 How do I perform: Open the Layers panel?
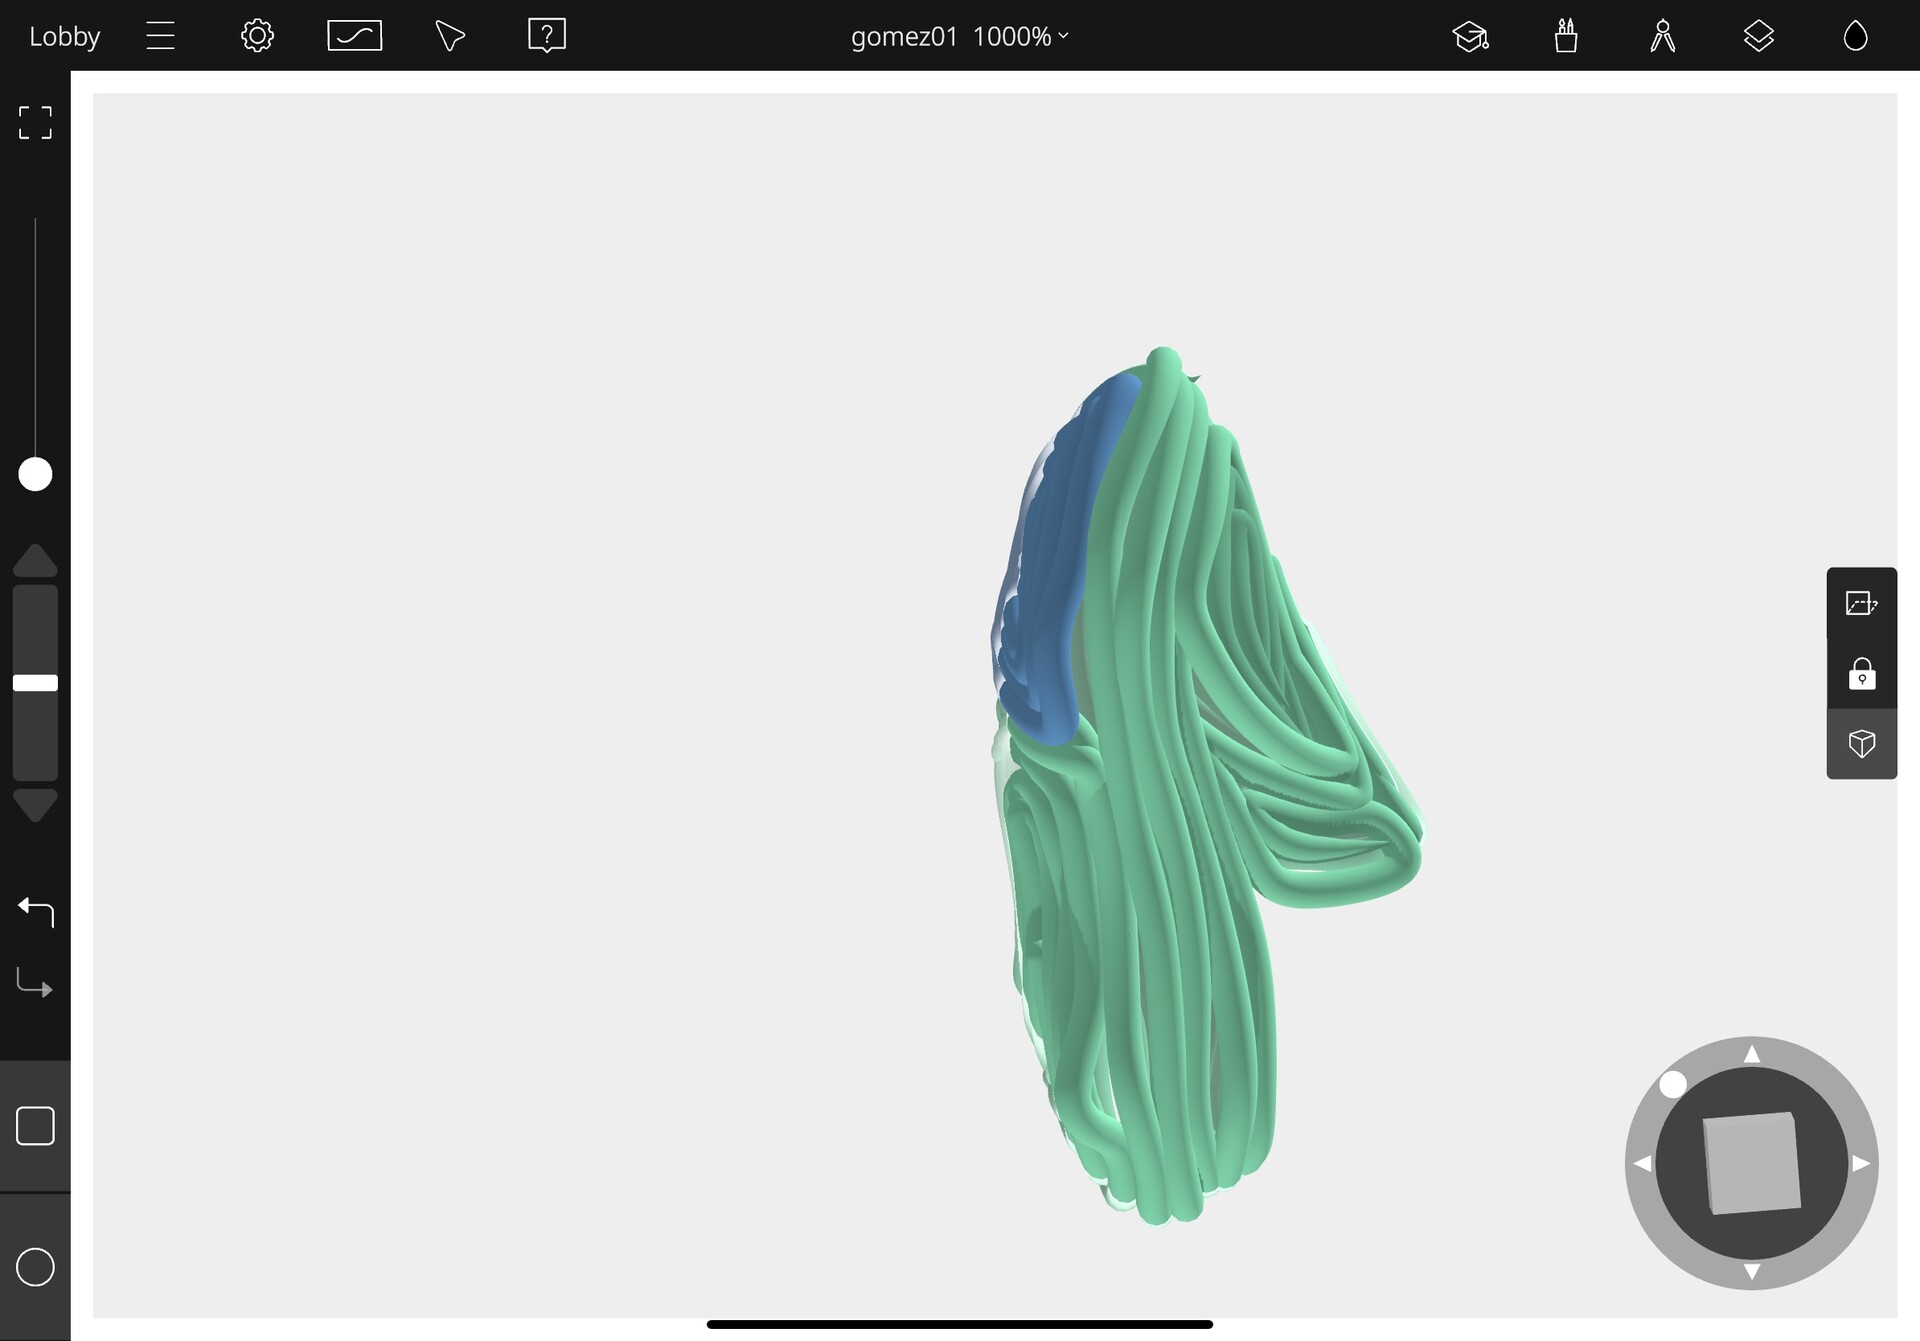pyautogui.click(x=1758, y=37)
